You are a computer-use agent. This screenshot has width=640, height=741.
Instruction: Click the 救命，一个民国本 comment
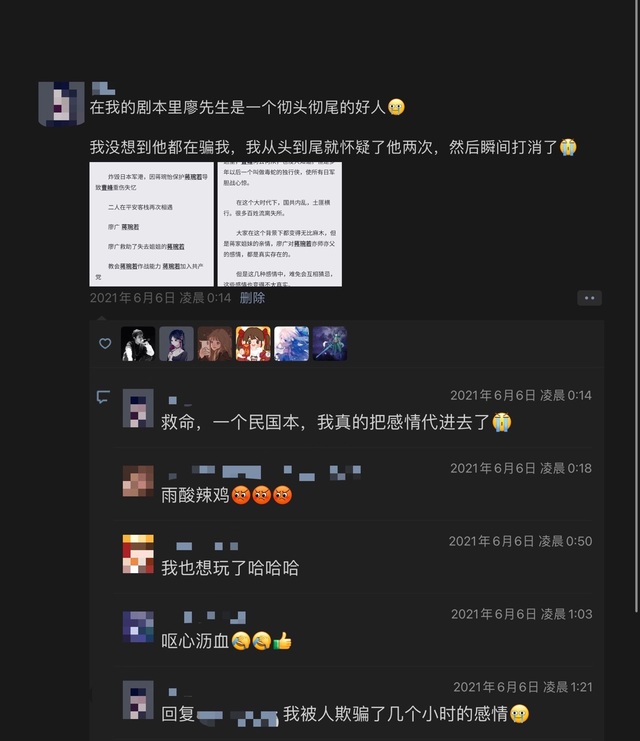(336, 422)
